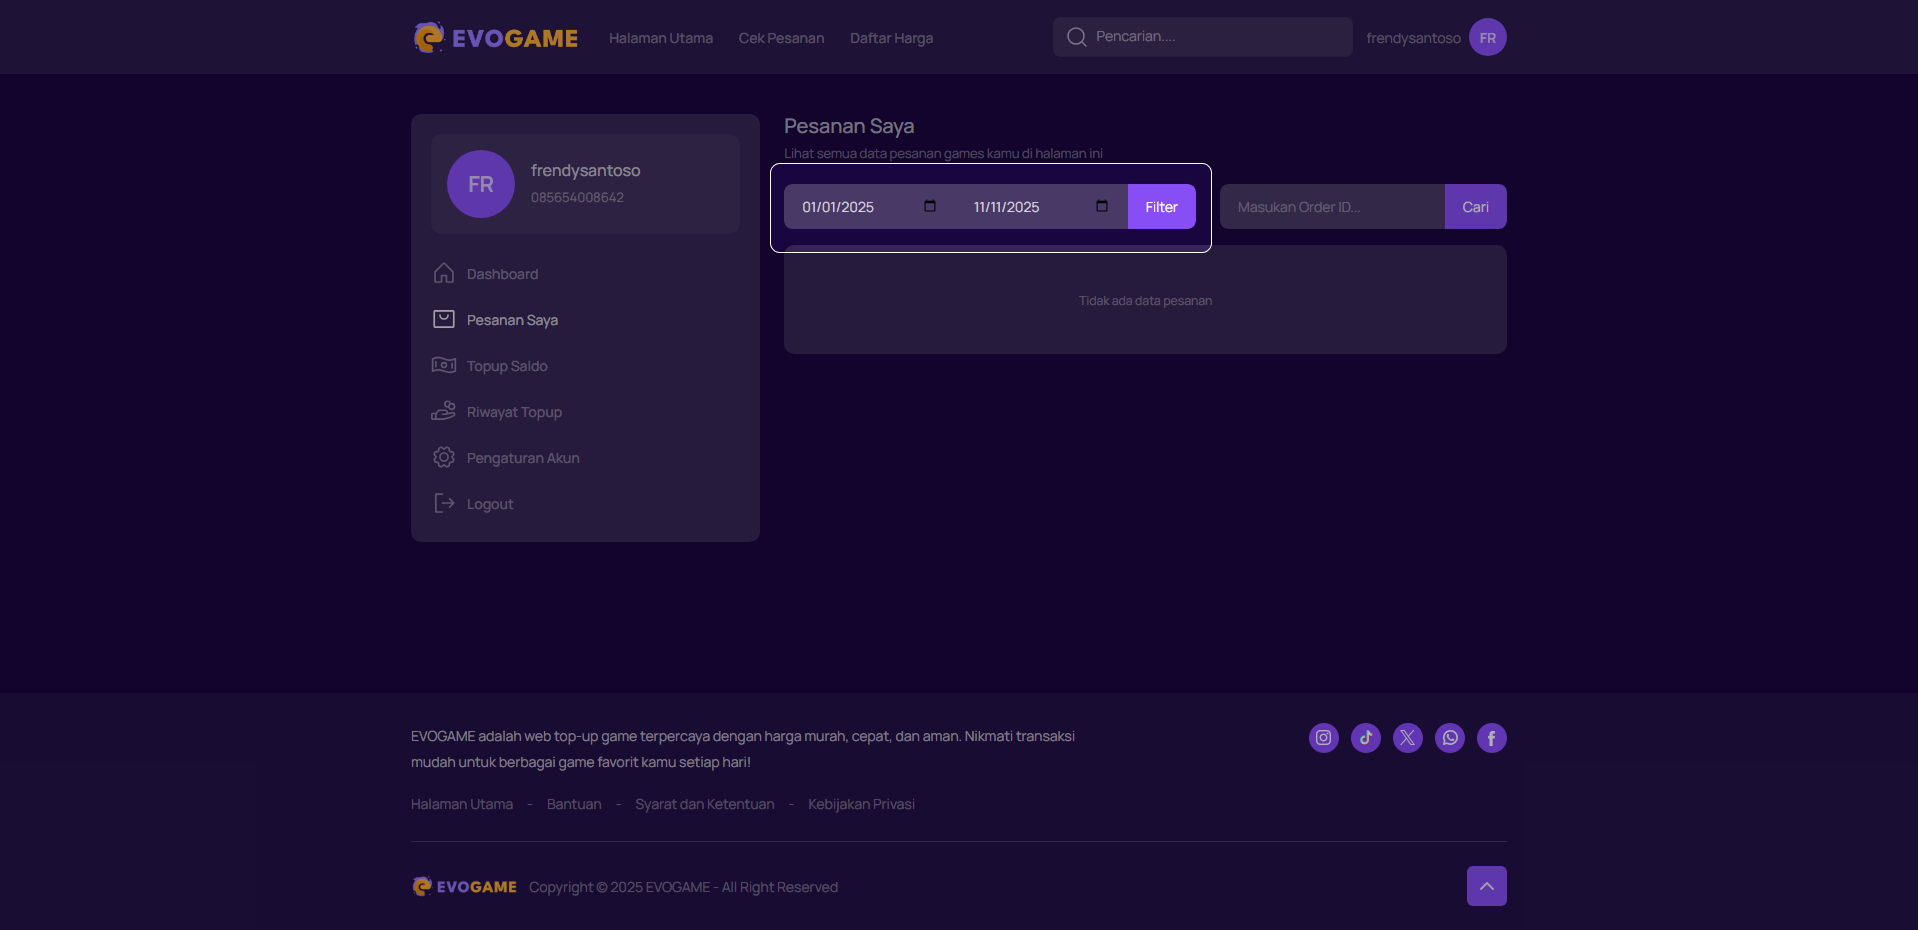Open end date calendar picker icon
The image size is (1918, 930).
pyautogui.click(x=1102, y=206)
